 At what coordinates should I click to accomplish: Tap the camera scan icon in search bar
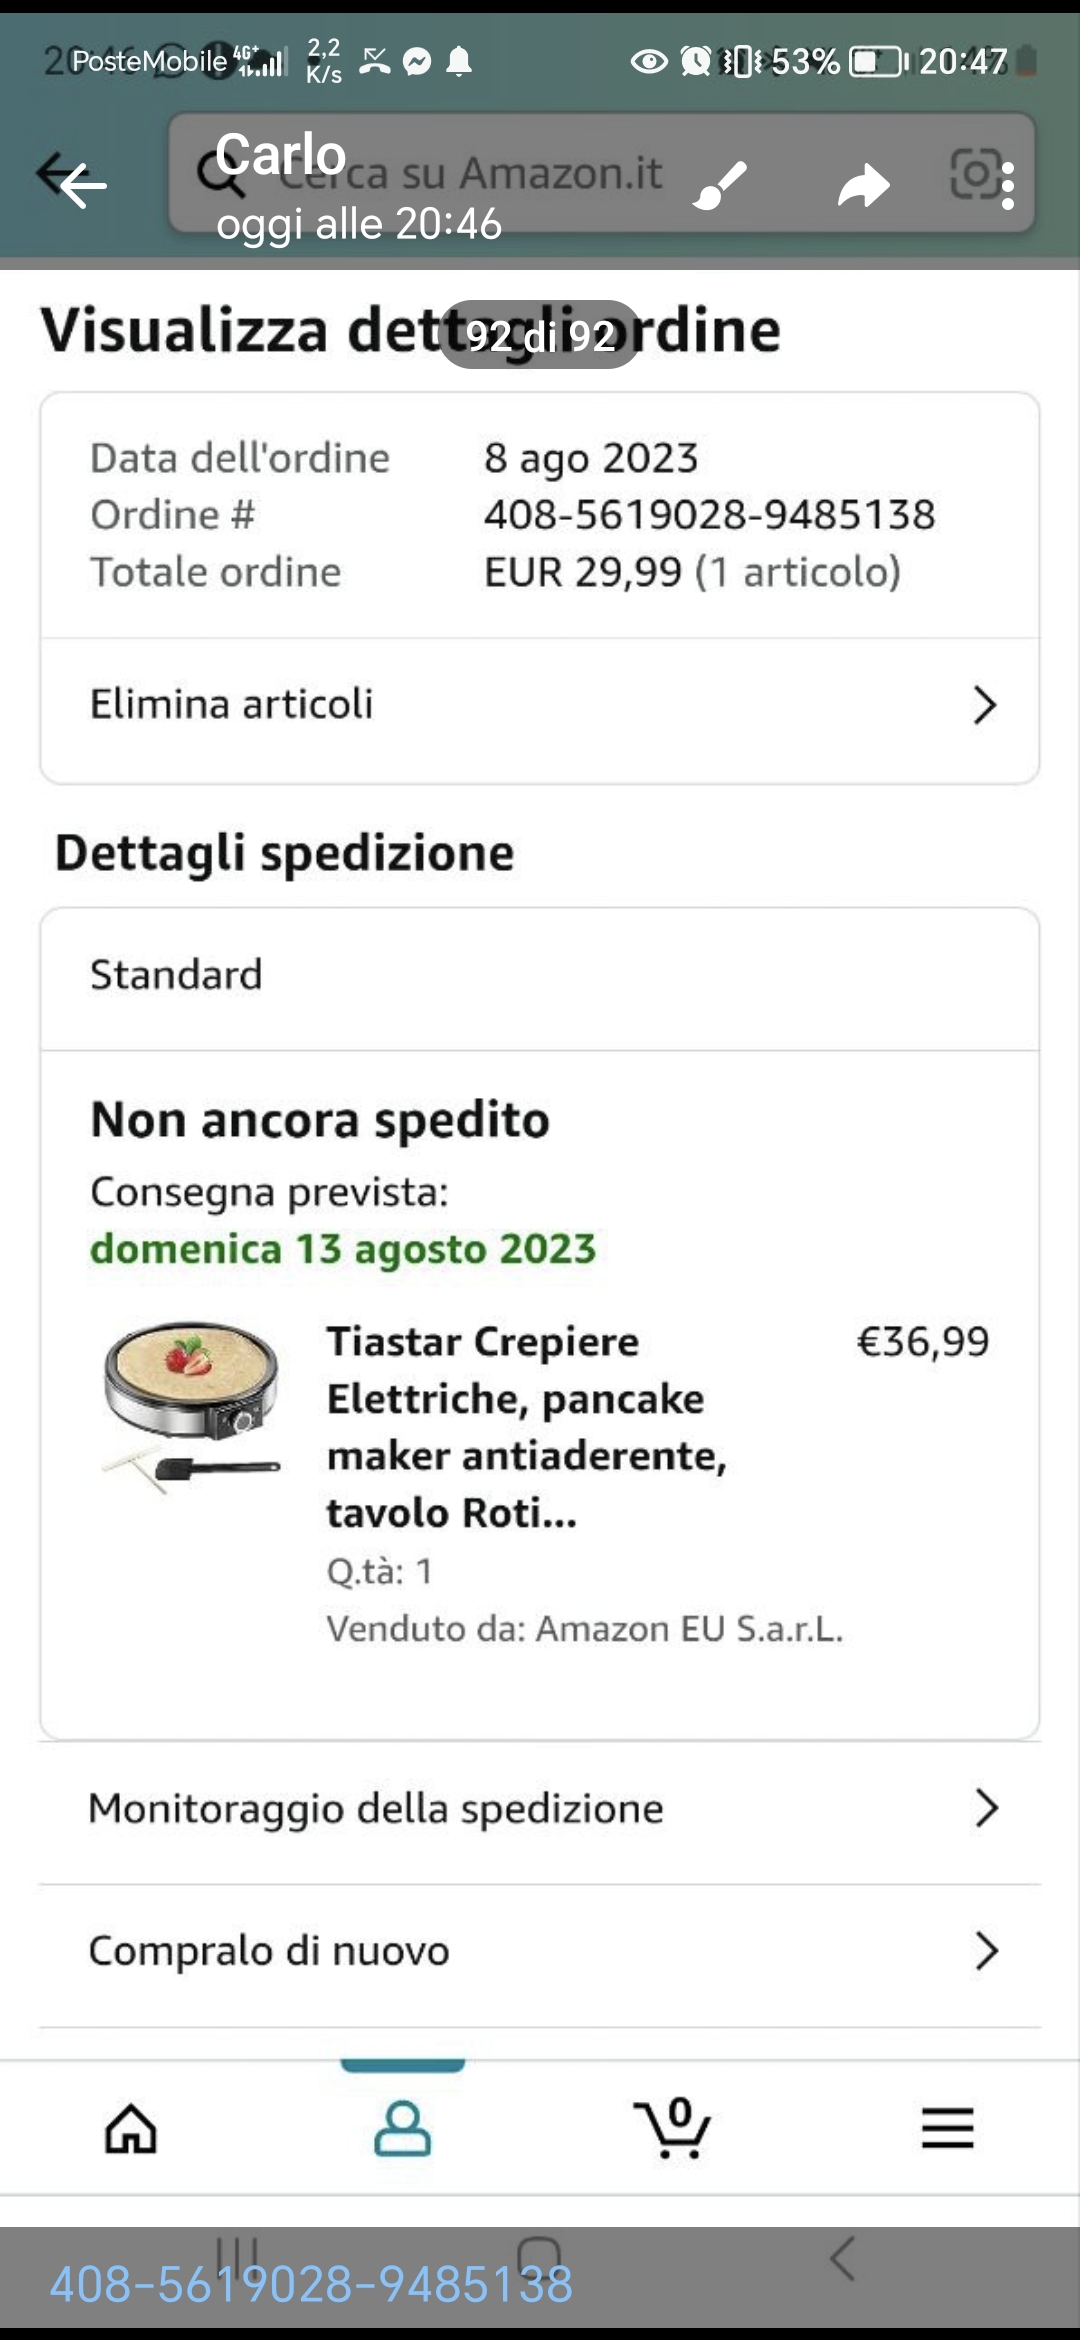(x=972, y=175)
